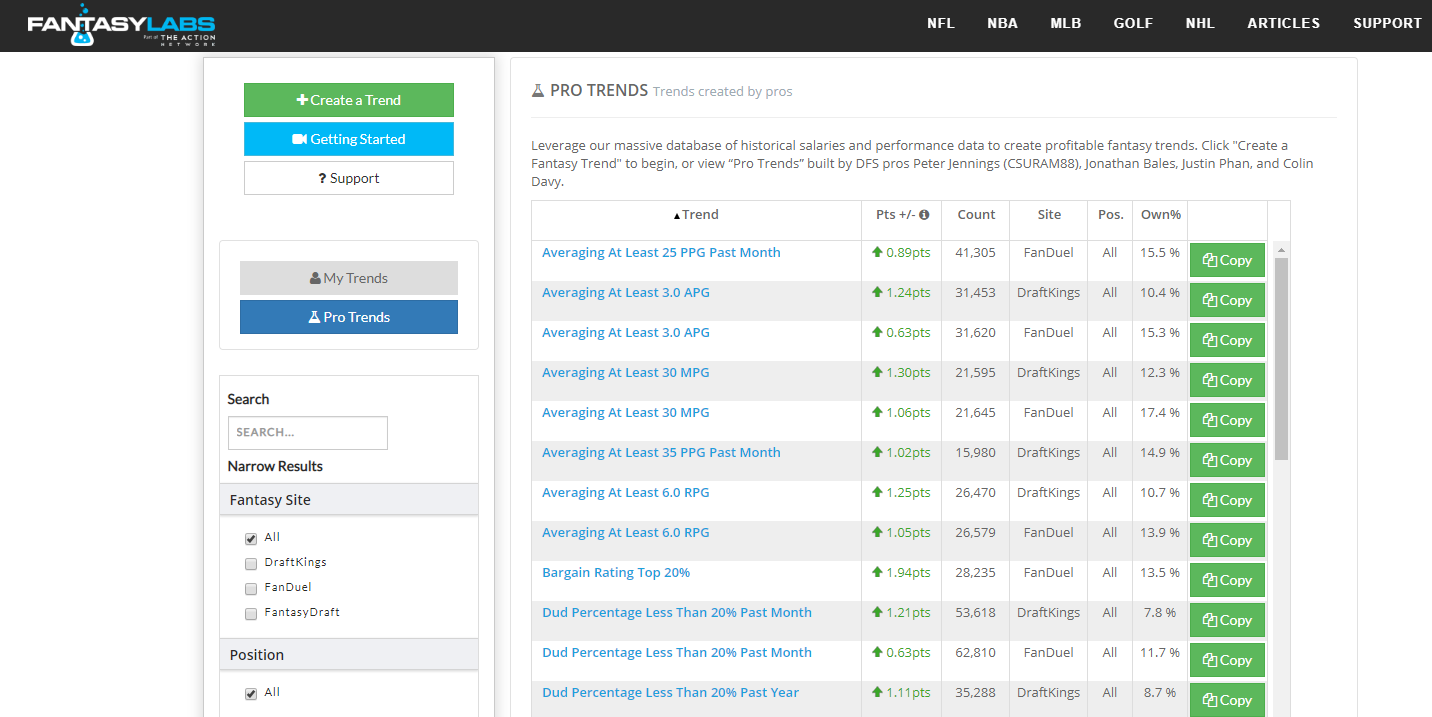The image size is (1432, 717).
Task: Copy the DraftKings Averaging At Least 30 MPG trend
Action: click(x=1227, y=380)
